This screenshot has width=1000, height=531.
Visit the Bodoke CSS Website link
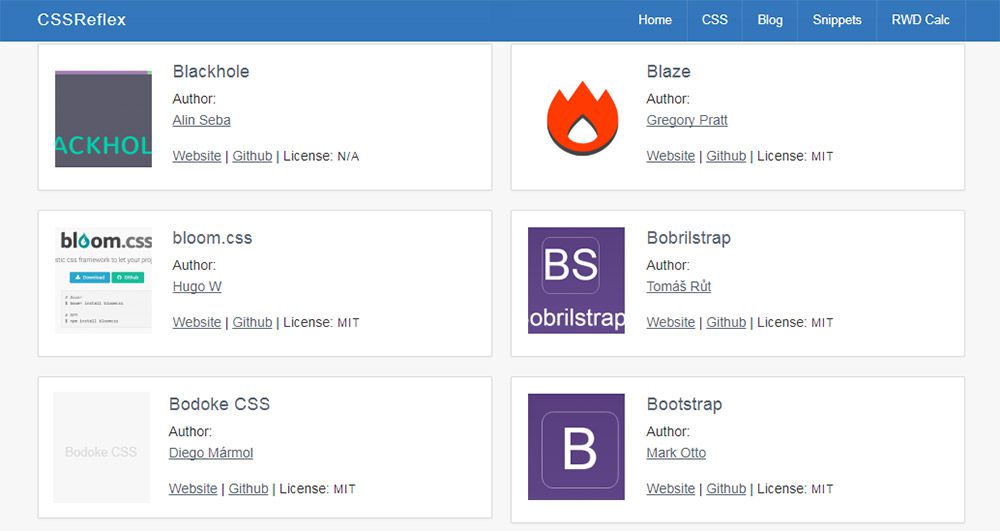point(193,488)
